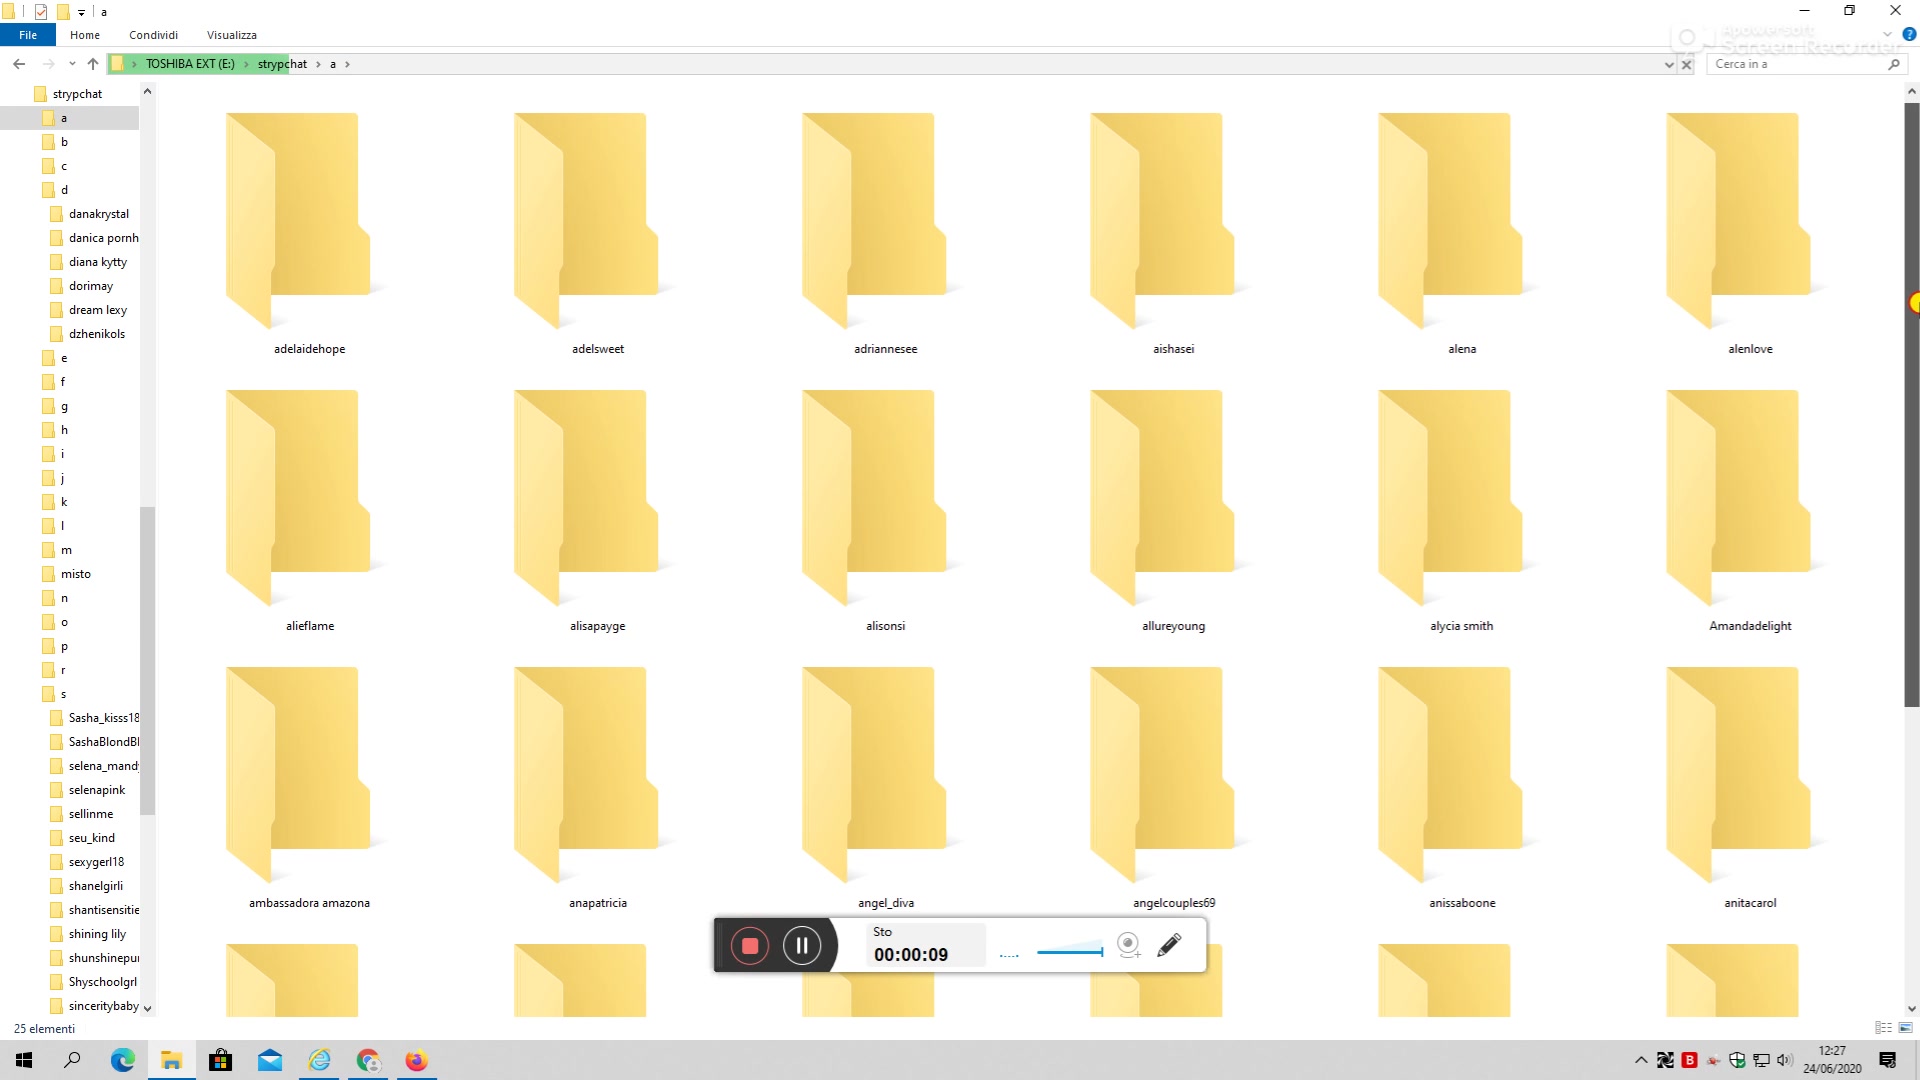This screenshot has height=1080, width=1920.
Task: Click the navigation pane scrollbar thumb
Action: (x=147, y=660)
